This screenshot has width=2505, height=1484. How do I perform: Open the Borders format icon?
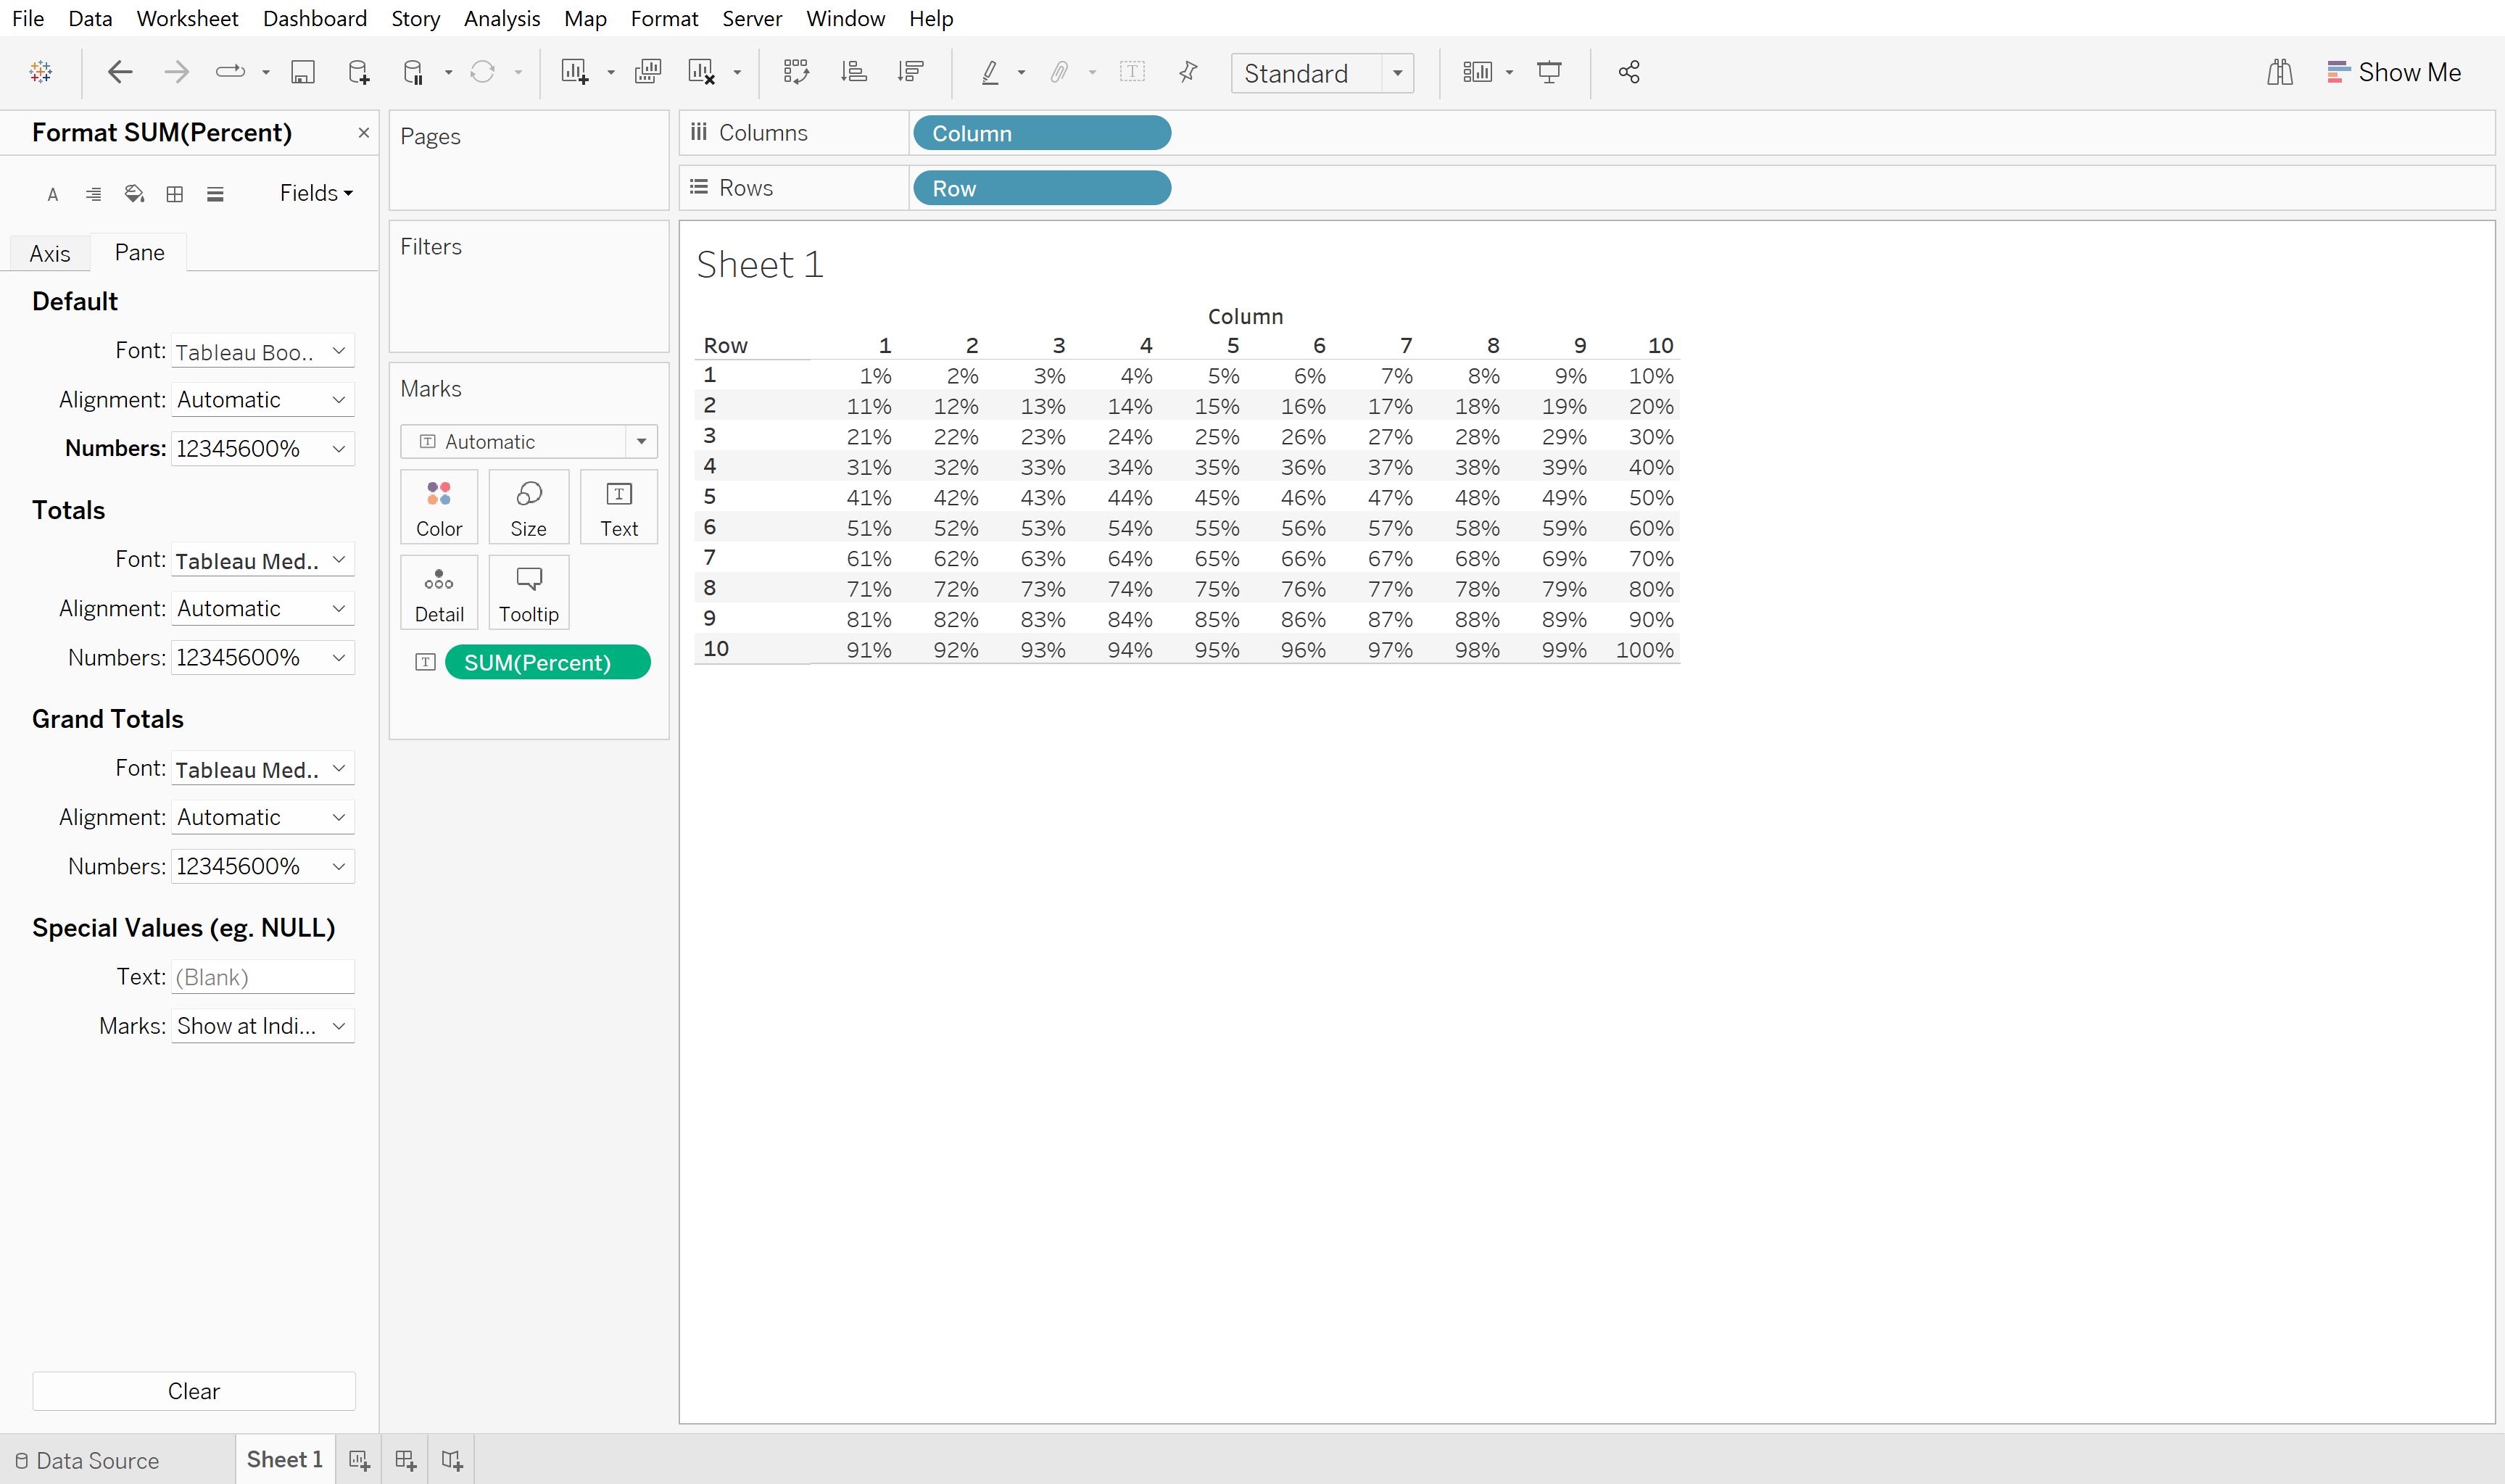(175, 194)
